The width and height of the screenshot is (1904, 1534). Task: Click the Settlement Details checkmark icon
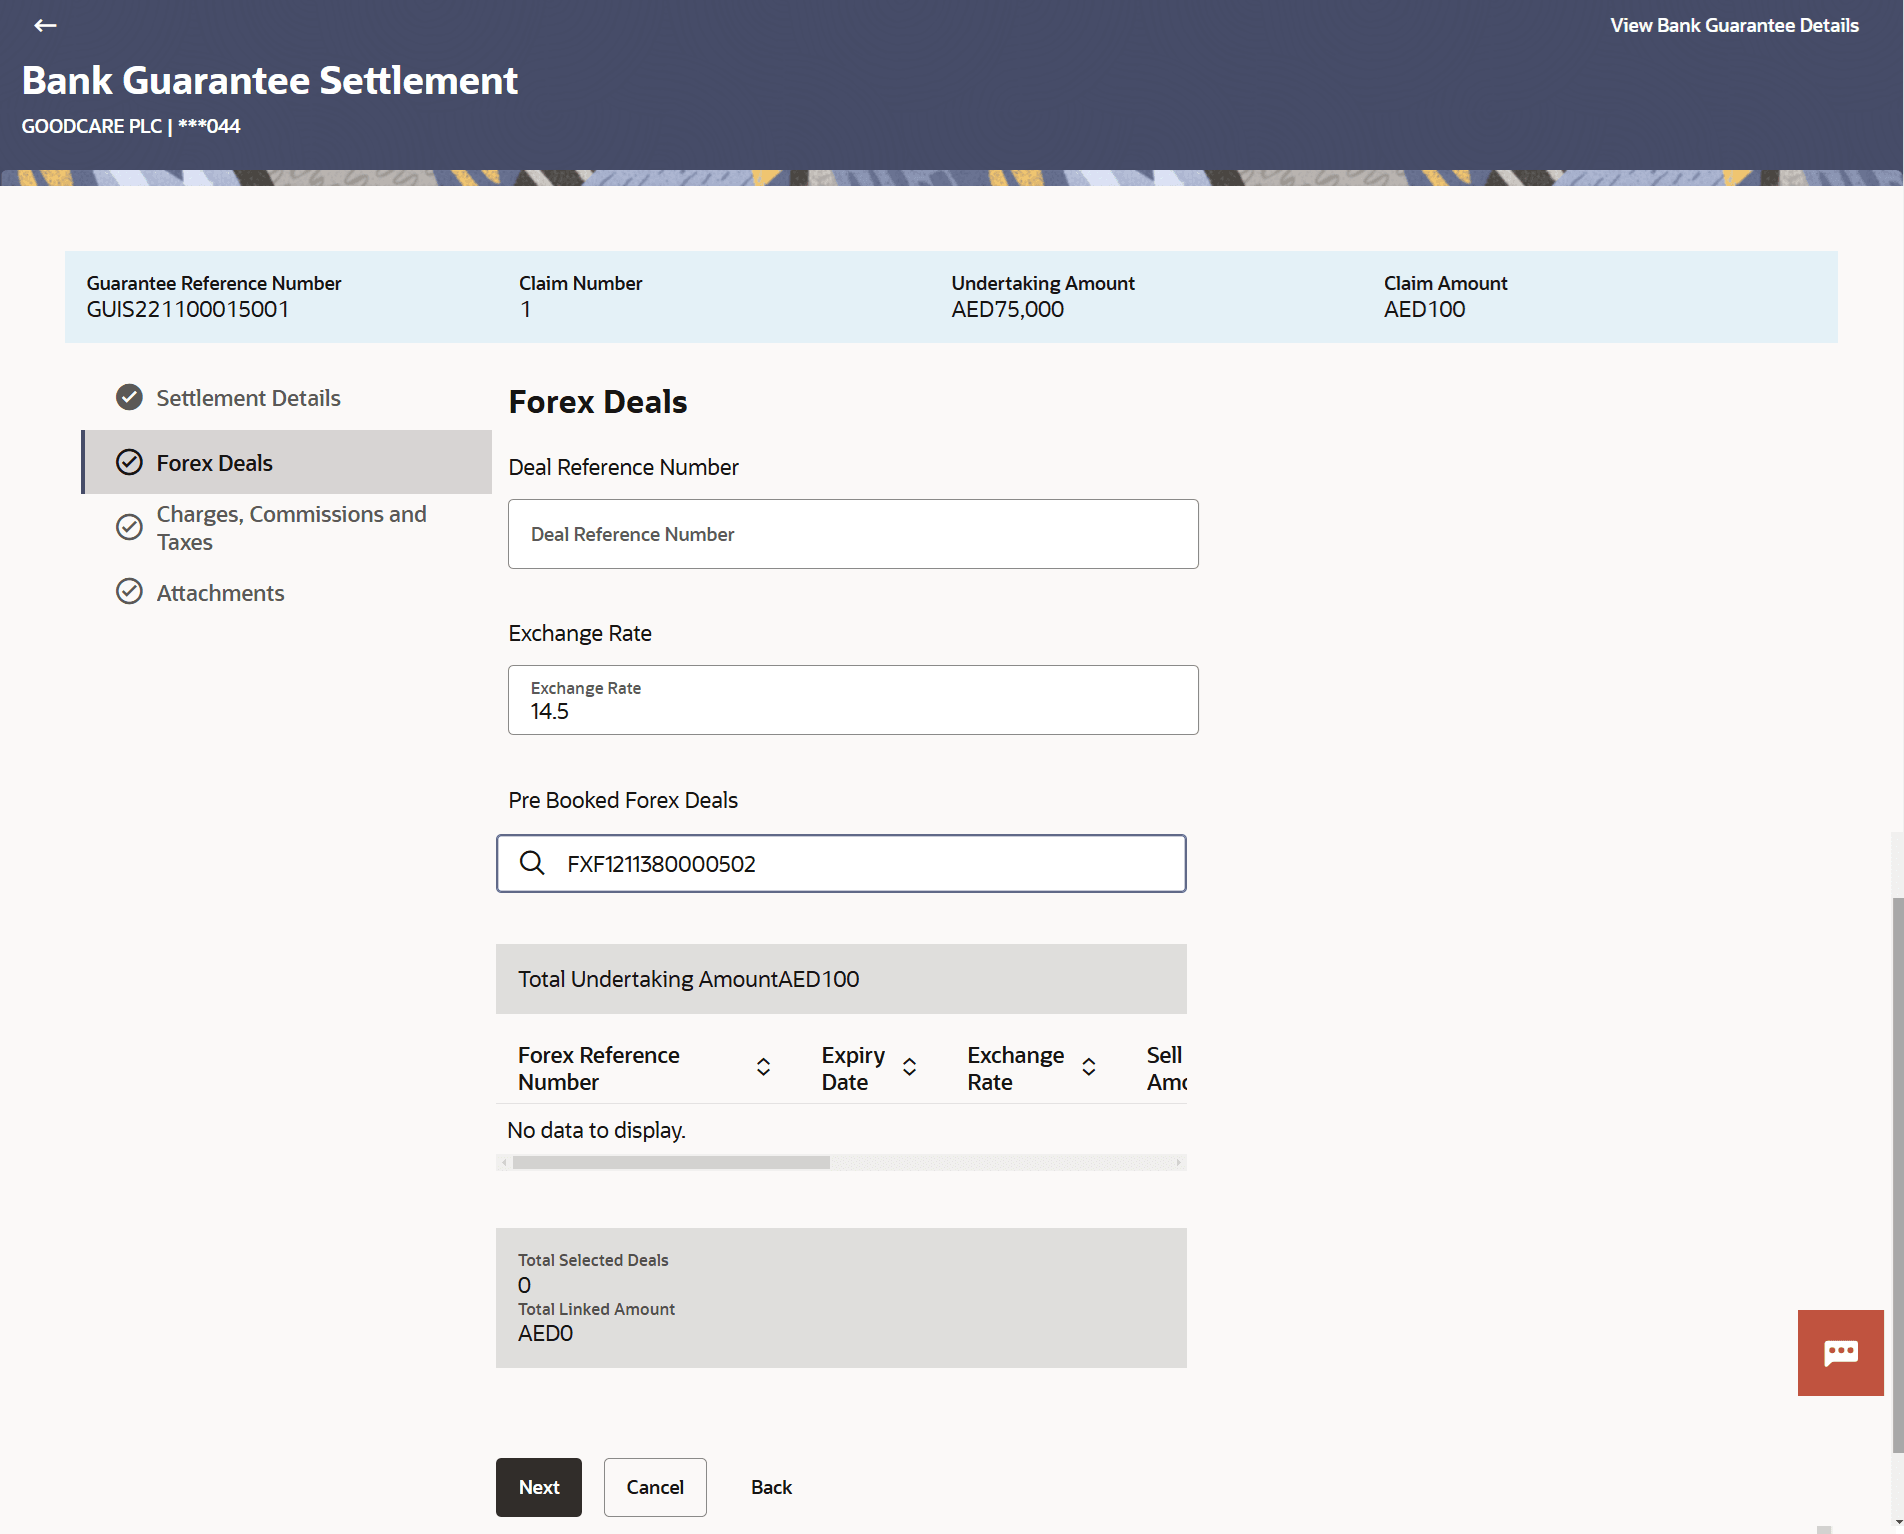point(129,398)
